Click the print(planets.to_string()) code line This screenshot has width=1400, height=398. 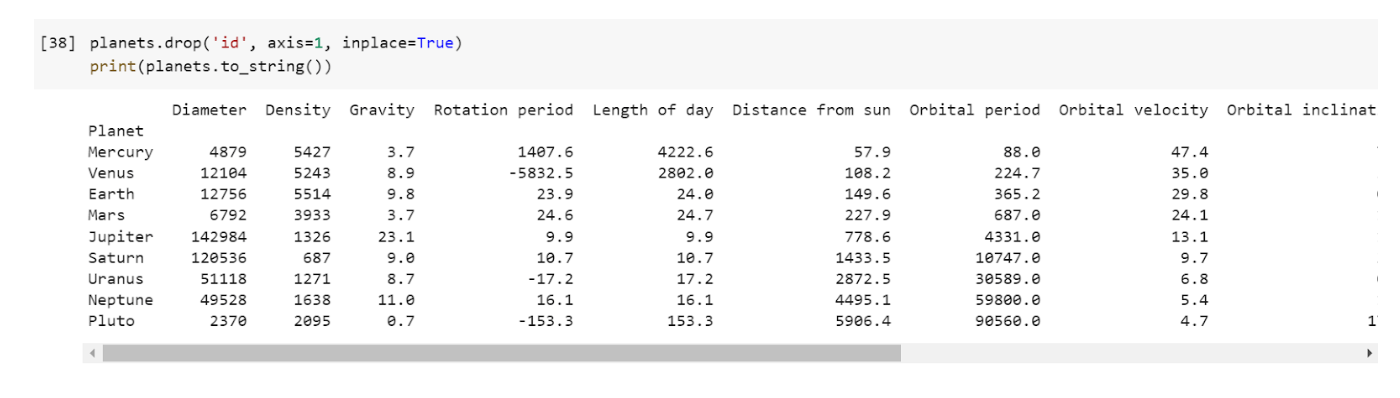point(210,67)
